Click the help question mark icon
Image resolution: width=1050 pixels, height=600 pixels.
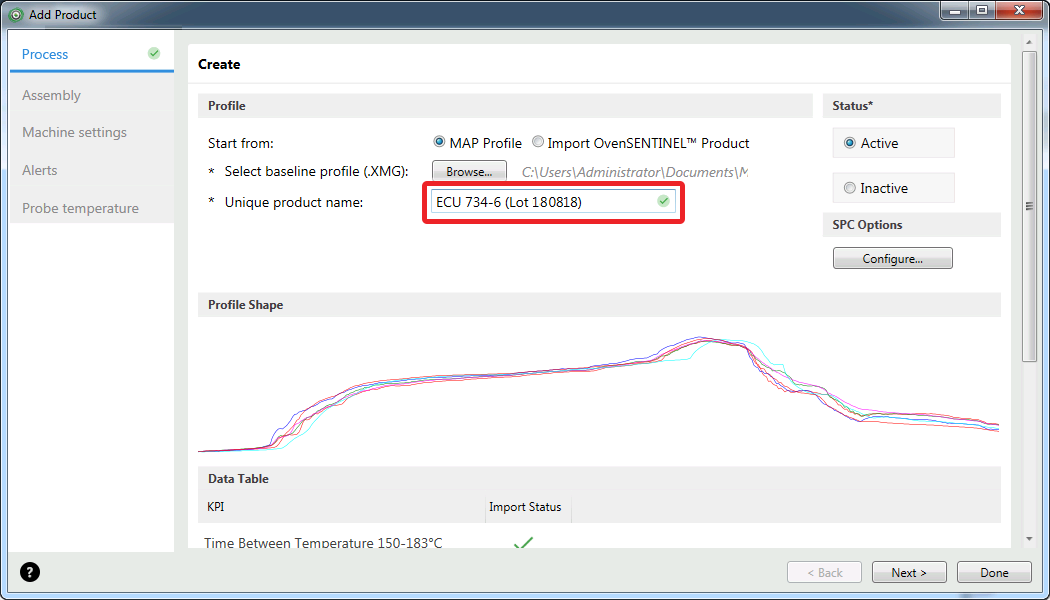[30, 572]
